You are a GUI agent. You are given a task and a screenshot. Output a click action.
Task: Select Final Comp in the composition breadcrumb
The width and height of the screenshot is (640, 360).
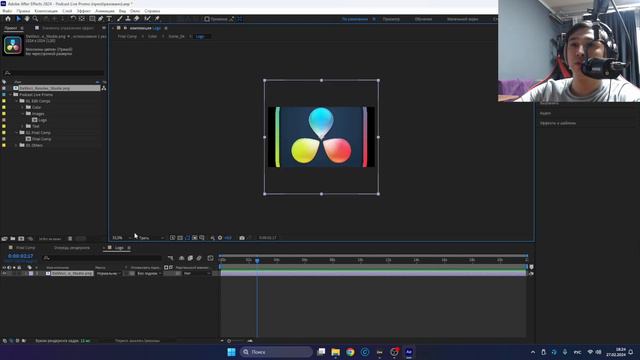pos(127,36)
